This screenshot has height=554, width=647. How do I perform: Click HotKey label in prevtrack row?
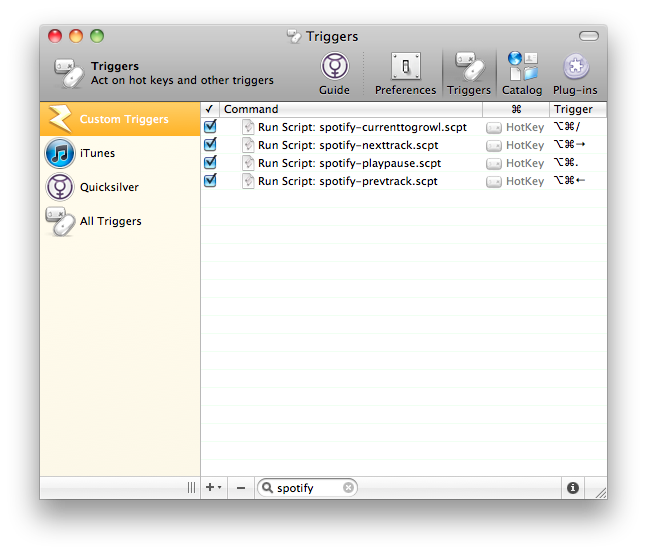click(x=525, y=182)
